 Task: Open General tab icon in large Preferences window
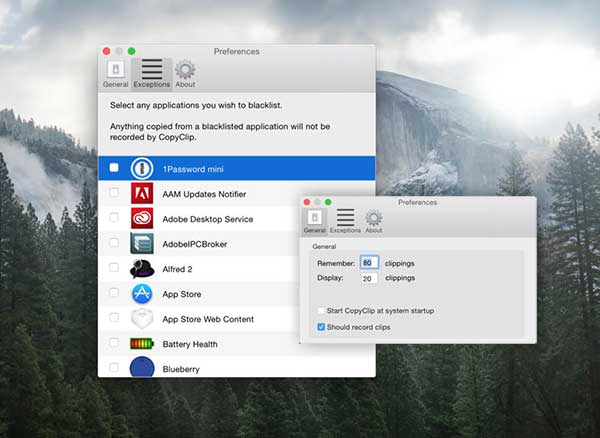[x=115, y=70]
